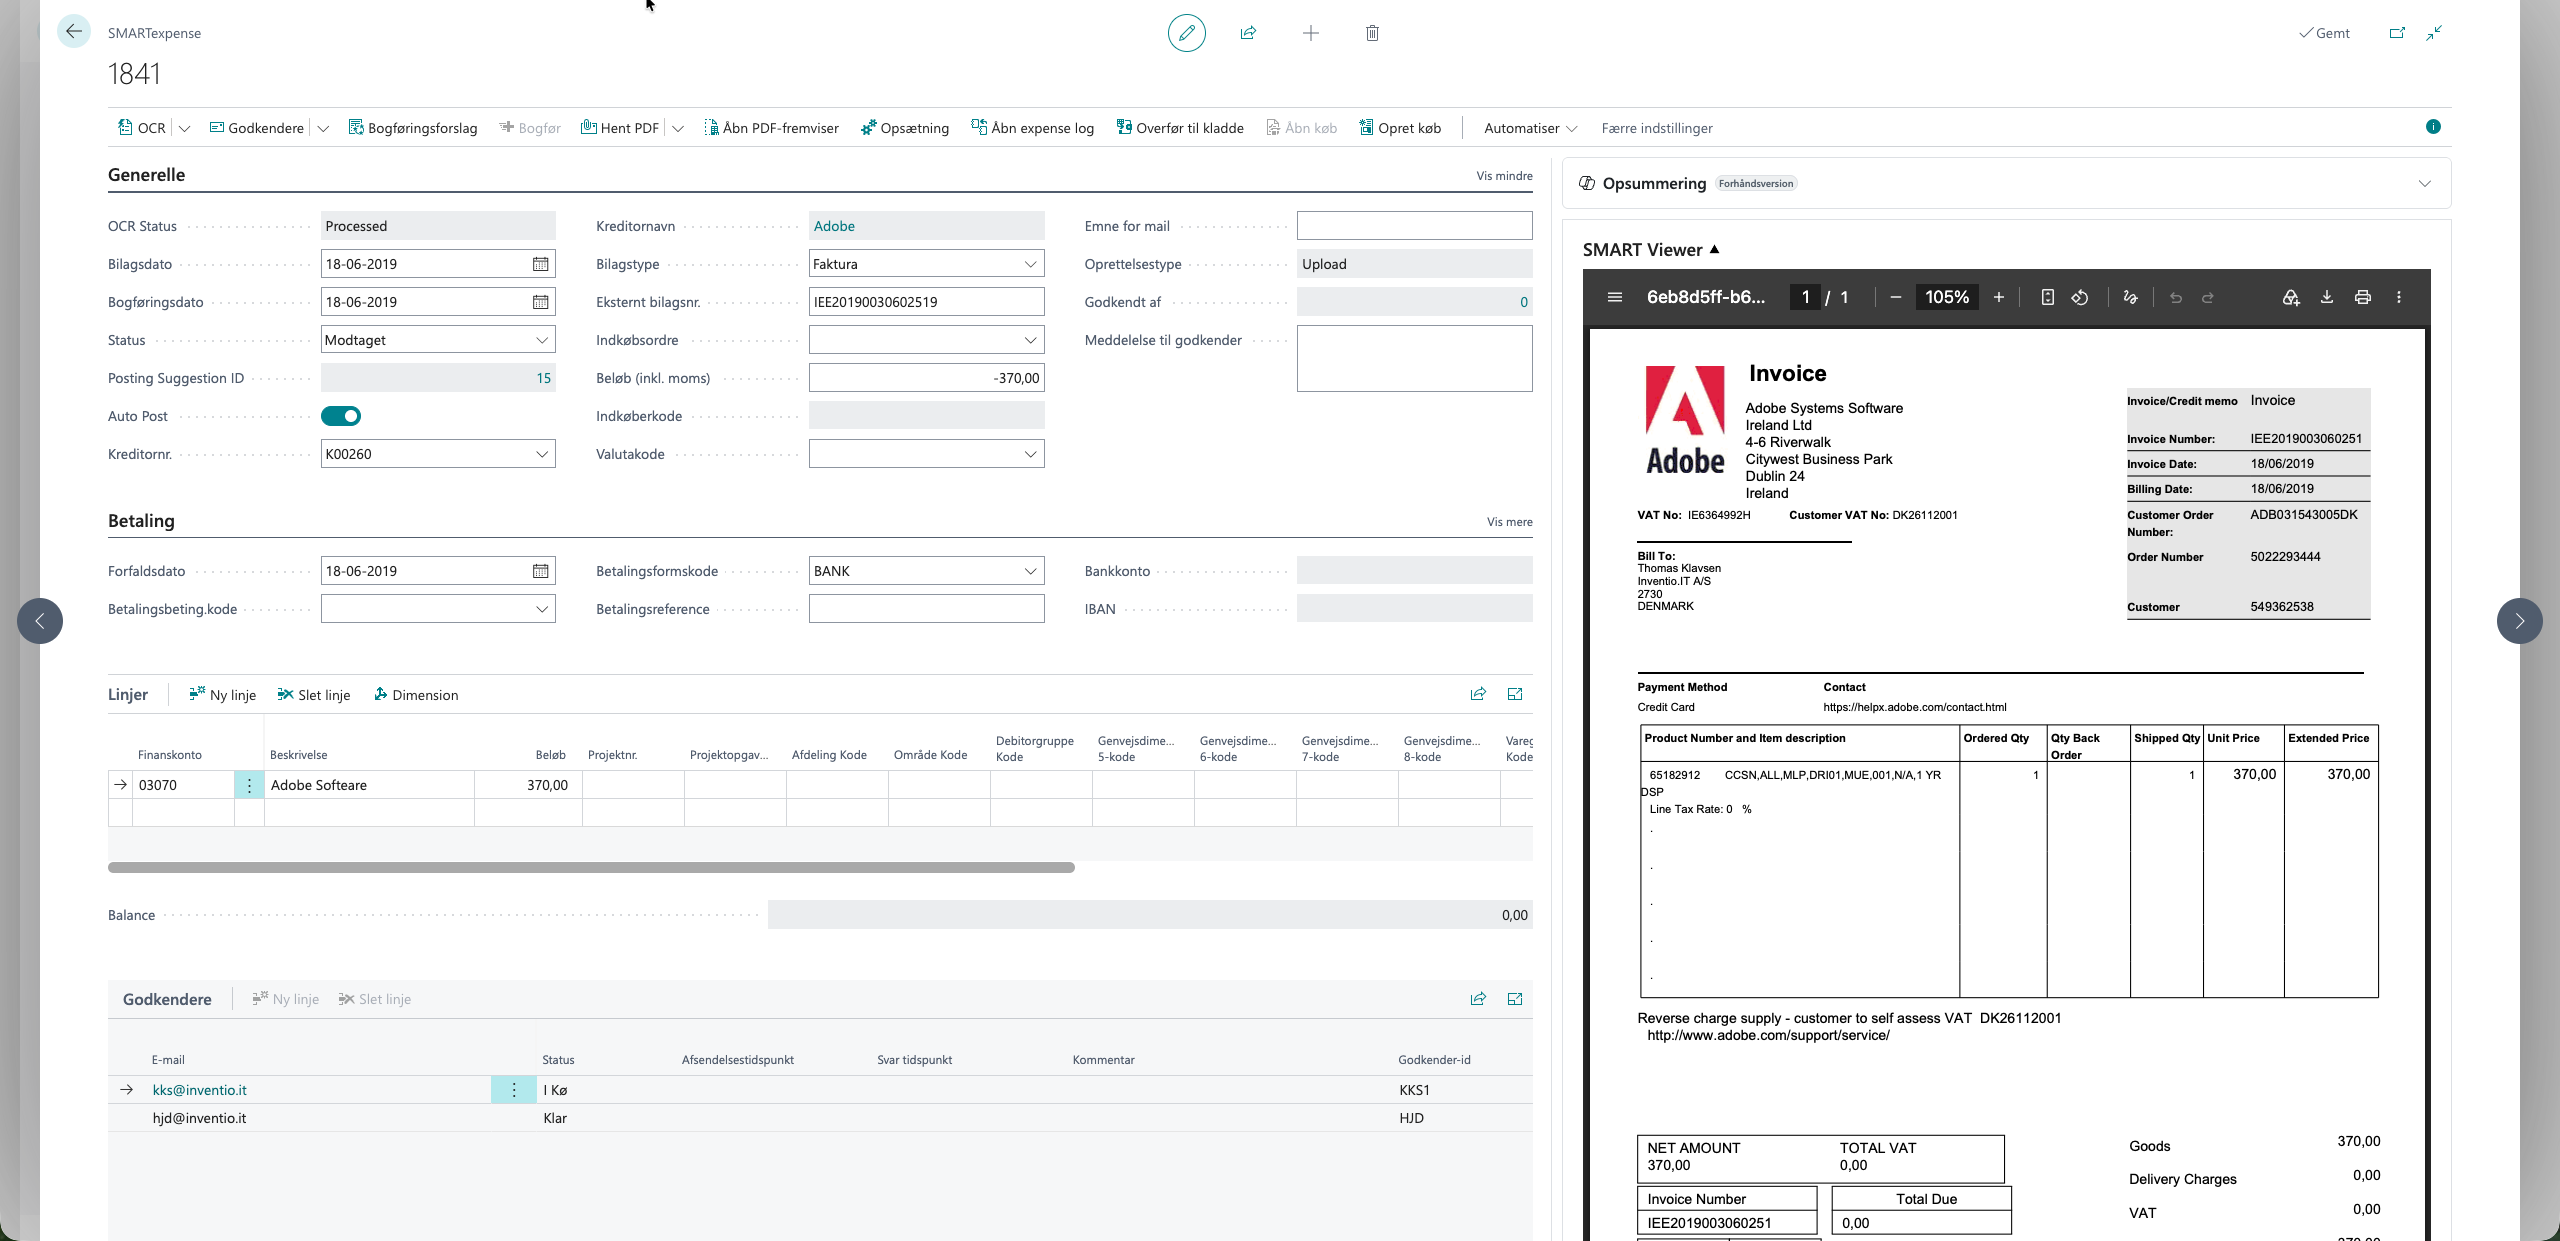
Task: Rotate the PDF page counterclockwise
Action: pos(2080,297)
